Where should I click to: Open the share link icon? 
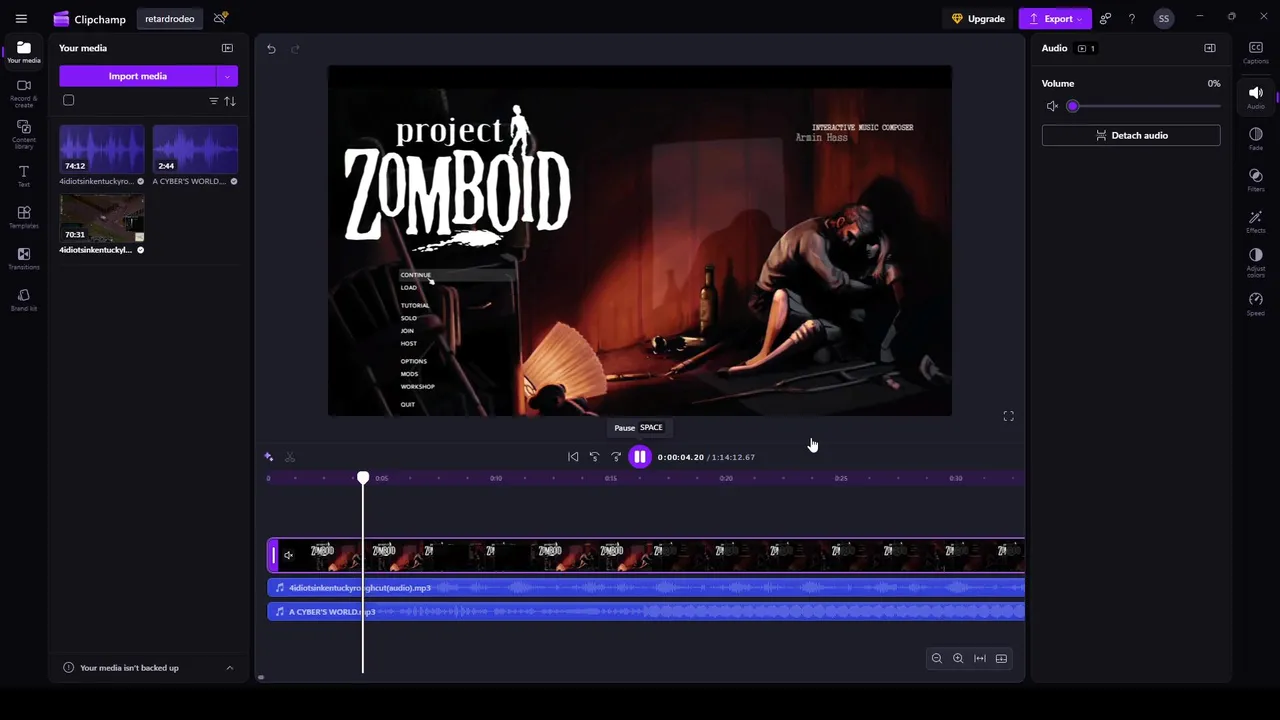[1105, 19]
